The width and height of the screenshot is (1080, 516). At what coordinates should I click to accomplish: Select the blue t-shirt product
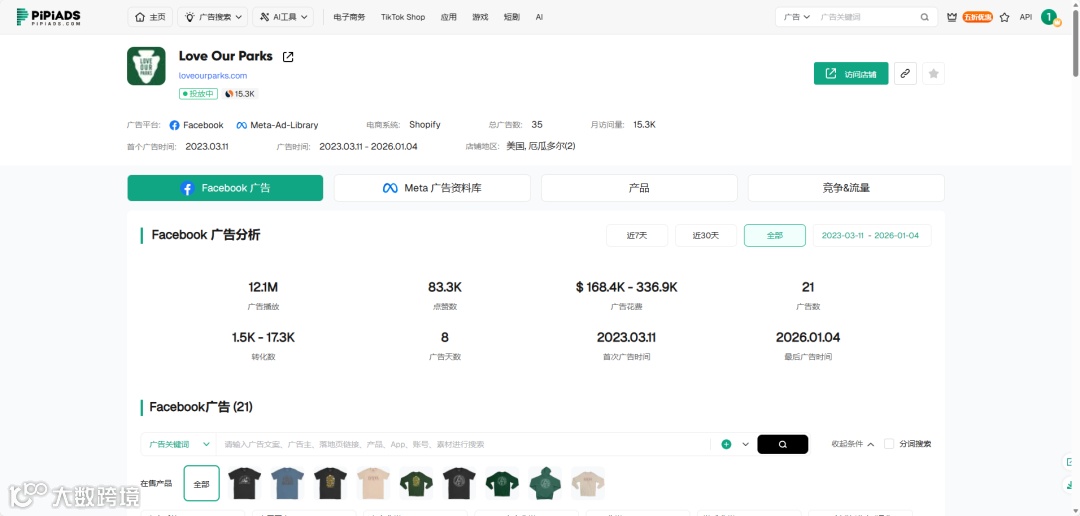[x=287, y=484]
